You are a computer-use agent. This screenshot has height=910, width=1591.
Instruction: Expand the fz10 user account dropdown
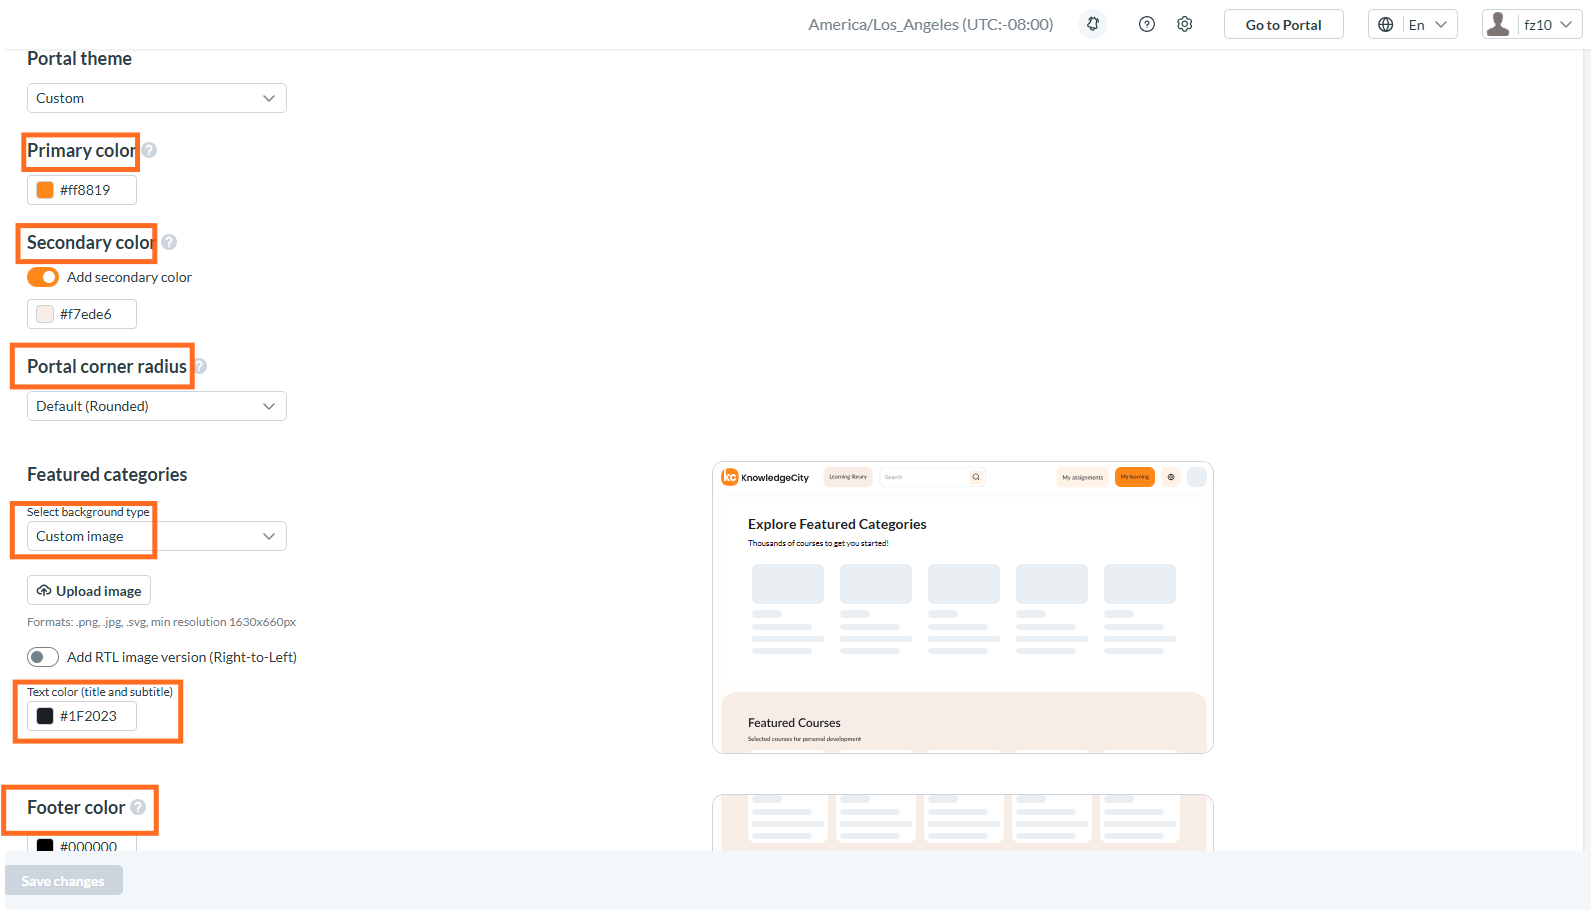coord(1532,24)
